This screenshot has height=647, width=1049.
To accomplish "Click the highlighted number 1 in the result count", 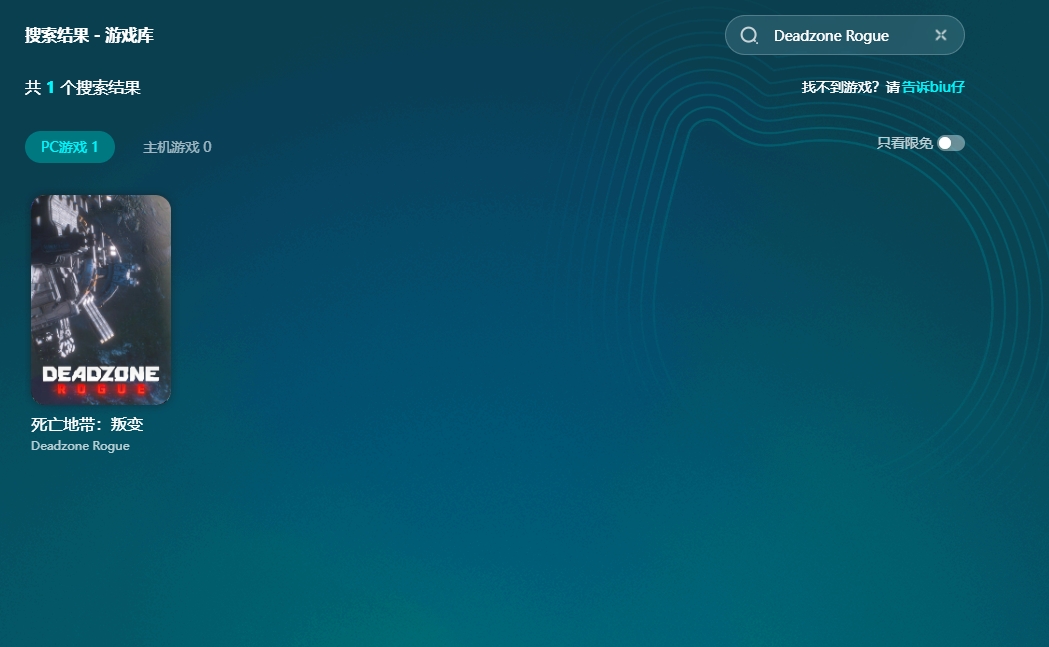I will (50, 88).
